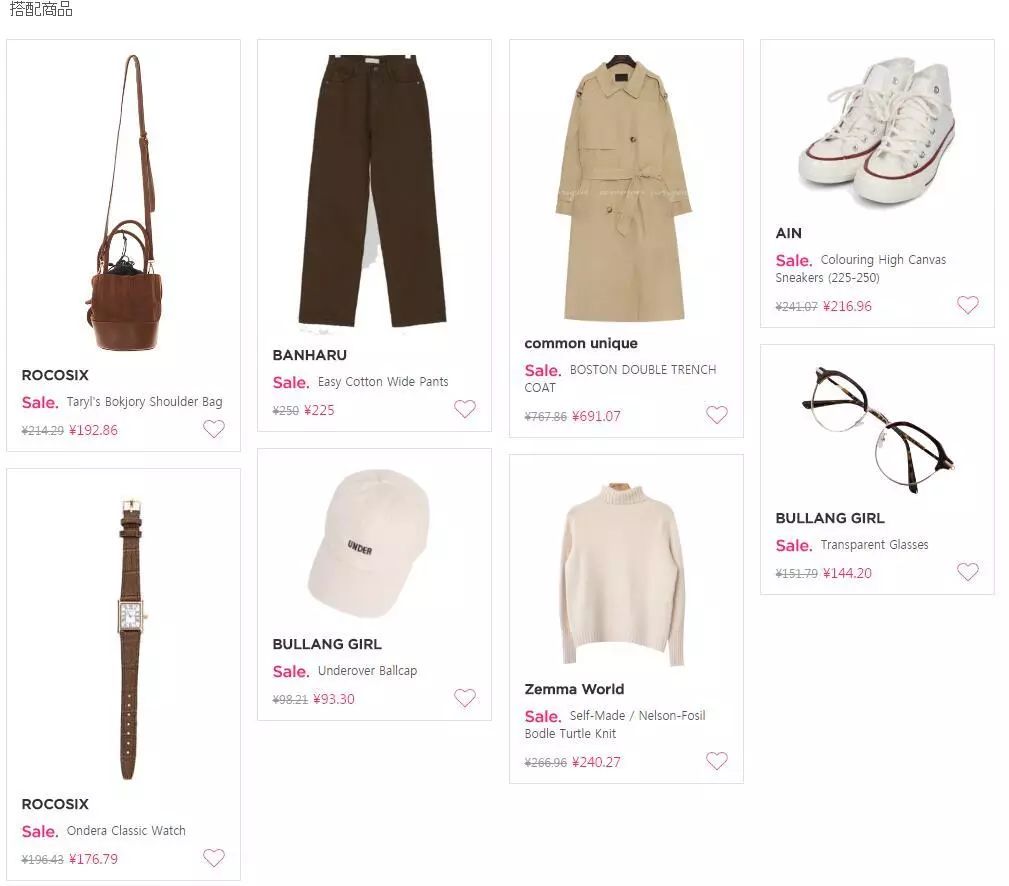Click the 搭配商品 heading

click(42, 9)
